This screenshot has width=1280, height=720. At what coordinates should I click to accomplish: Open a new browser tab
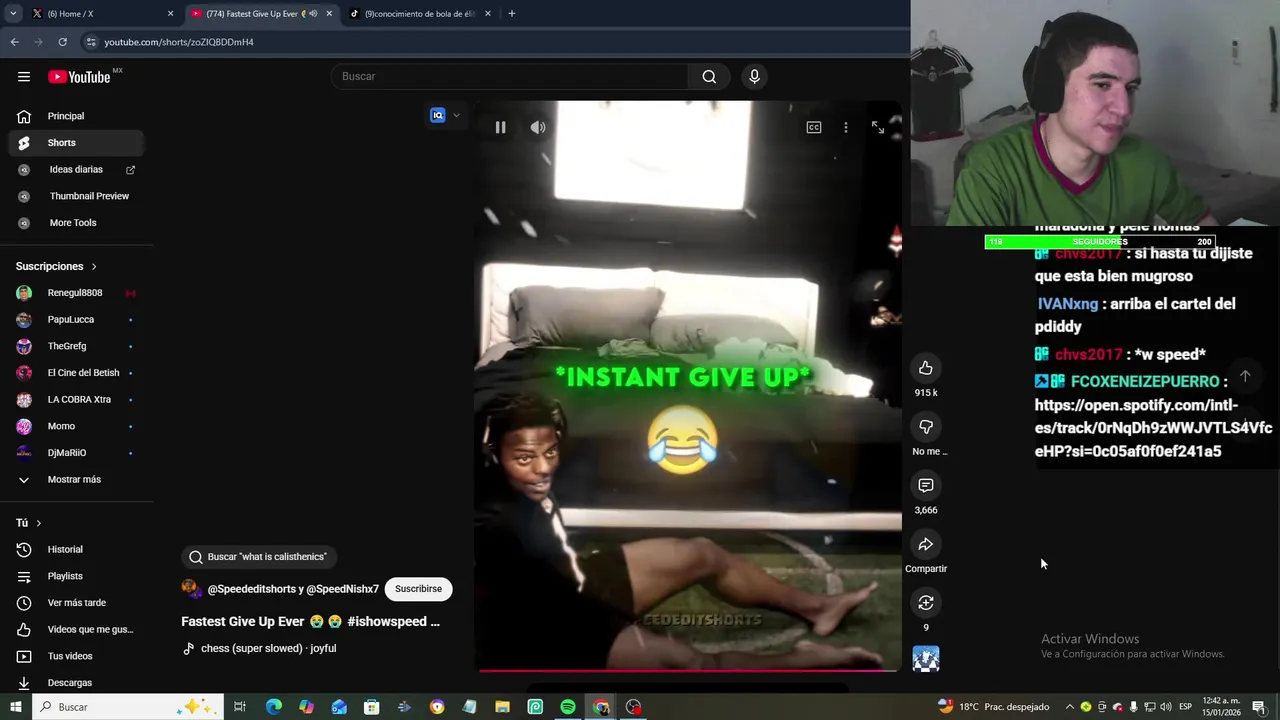512,14
